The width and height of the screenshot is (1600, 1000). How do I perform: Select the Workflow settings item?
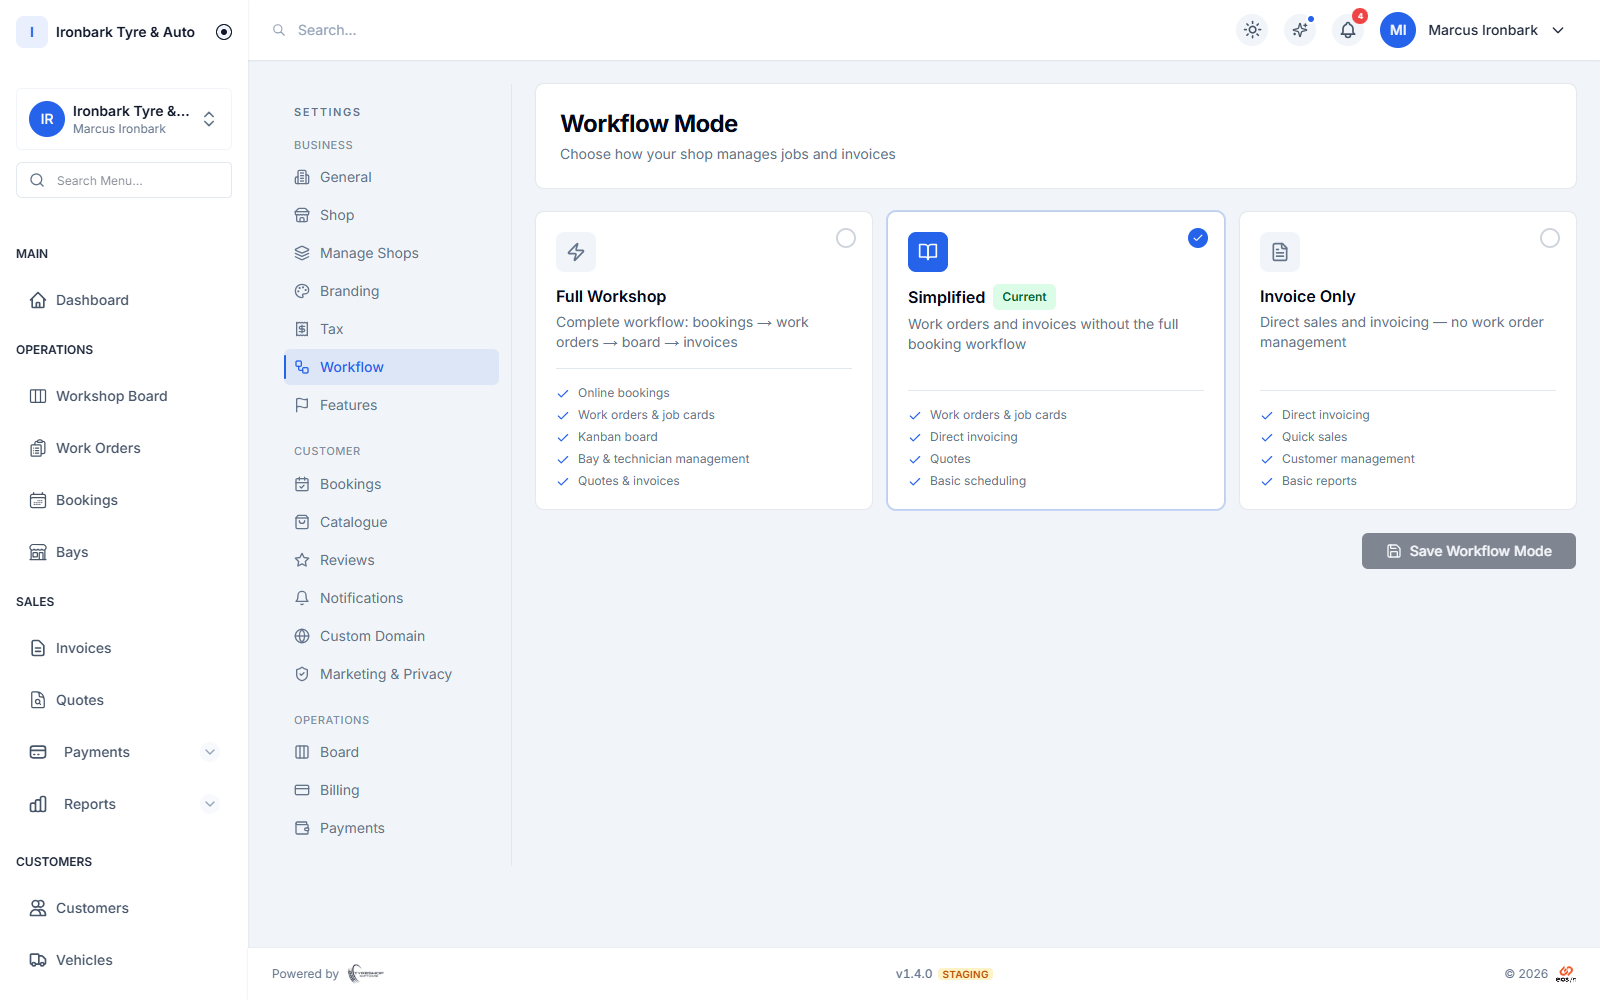(391, 367)
